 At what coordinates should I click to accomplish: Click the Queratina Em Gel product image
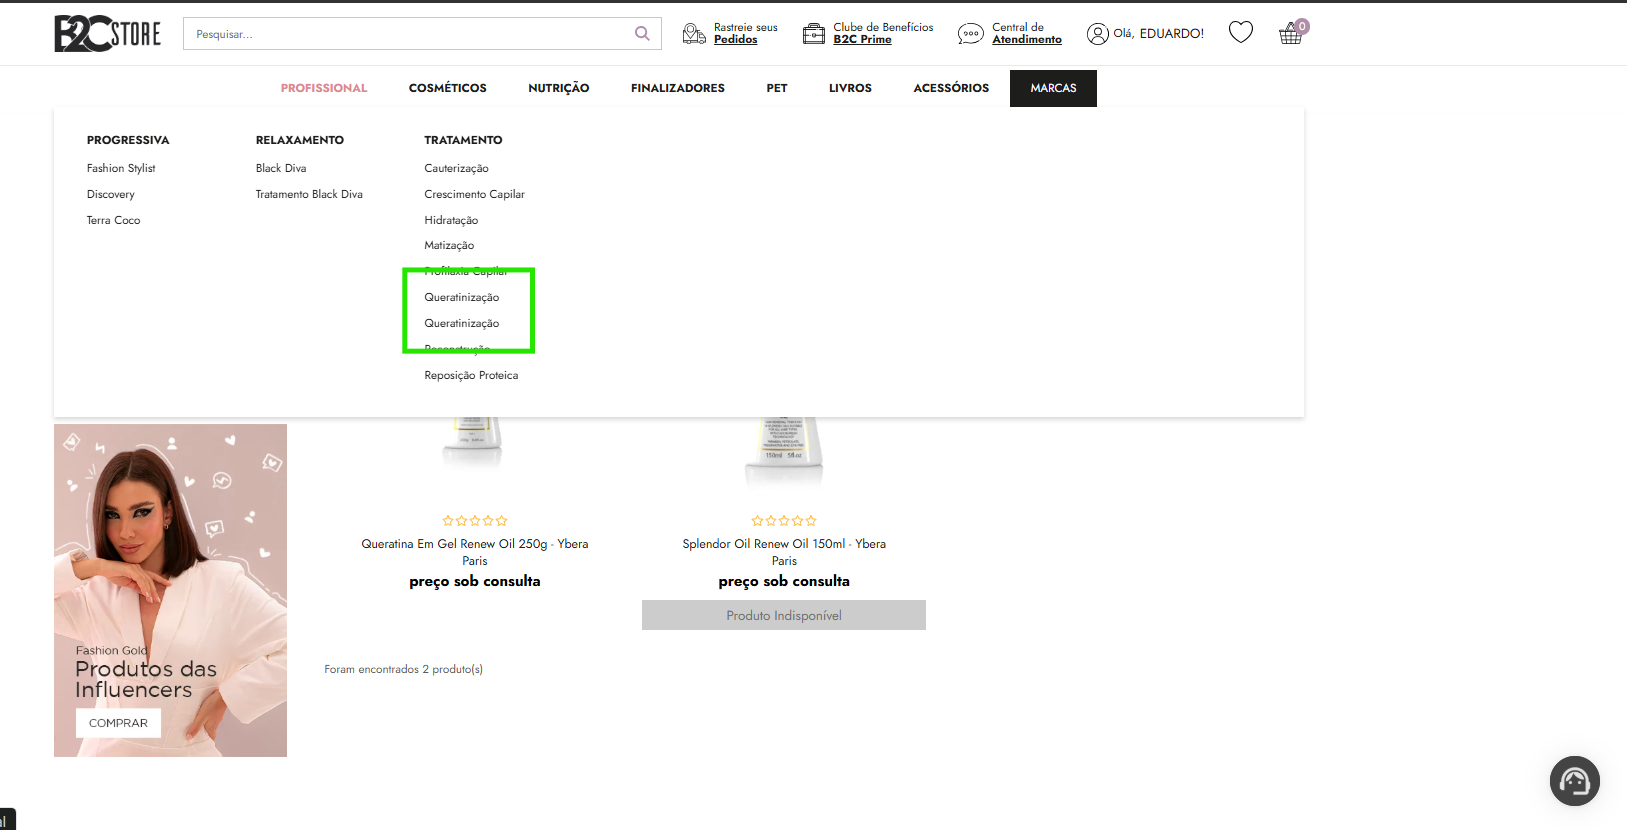[473, 443]
